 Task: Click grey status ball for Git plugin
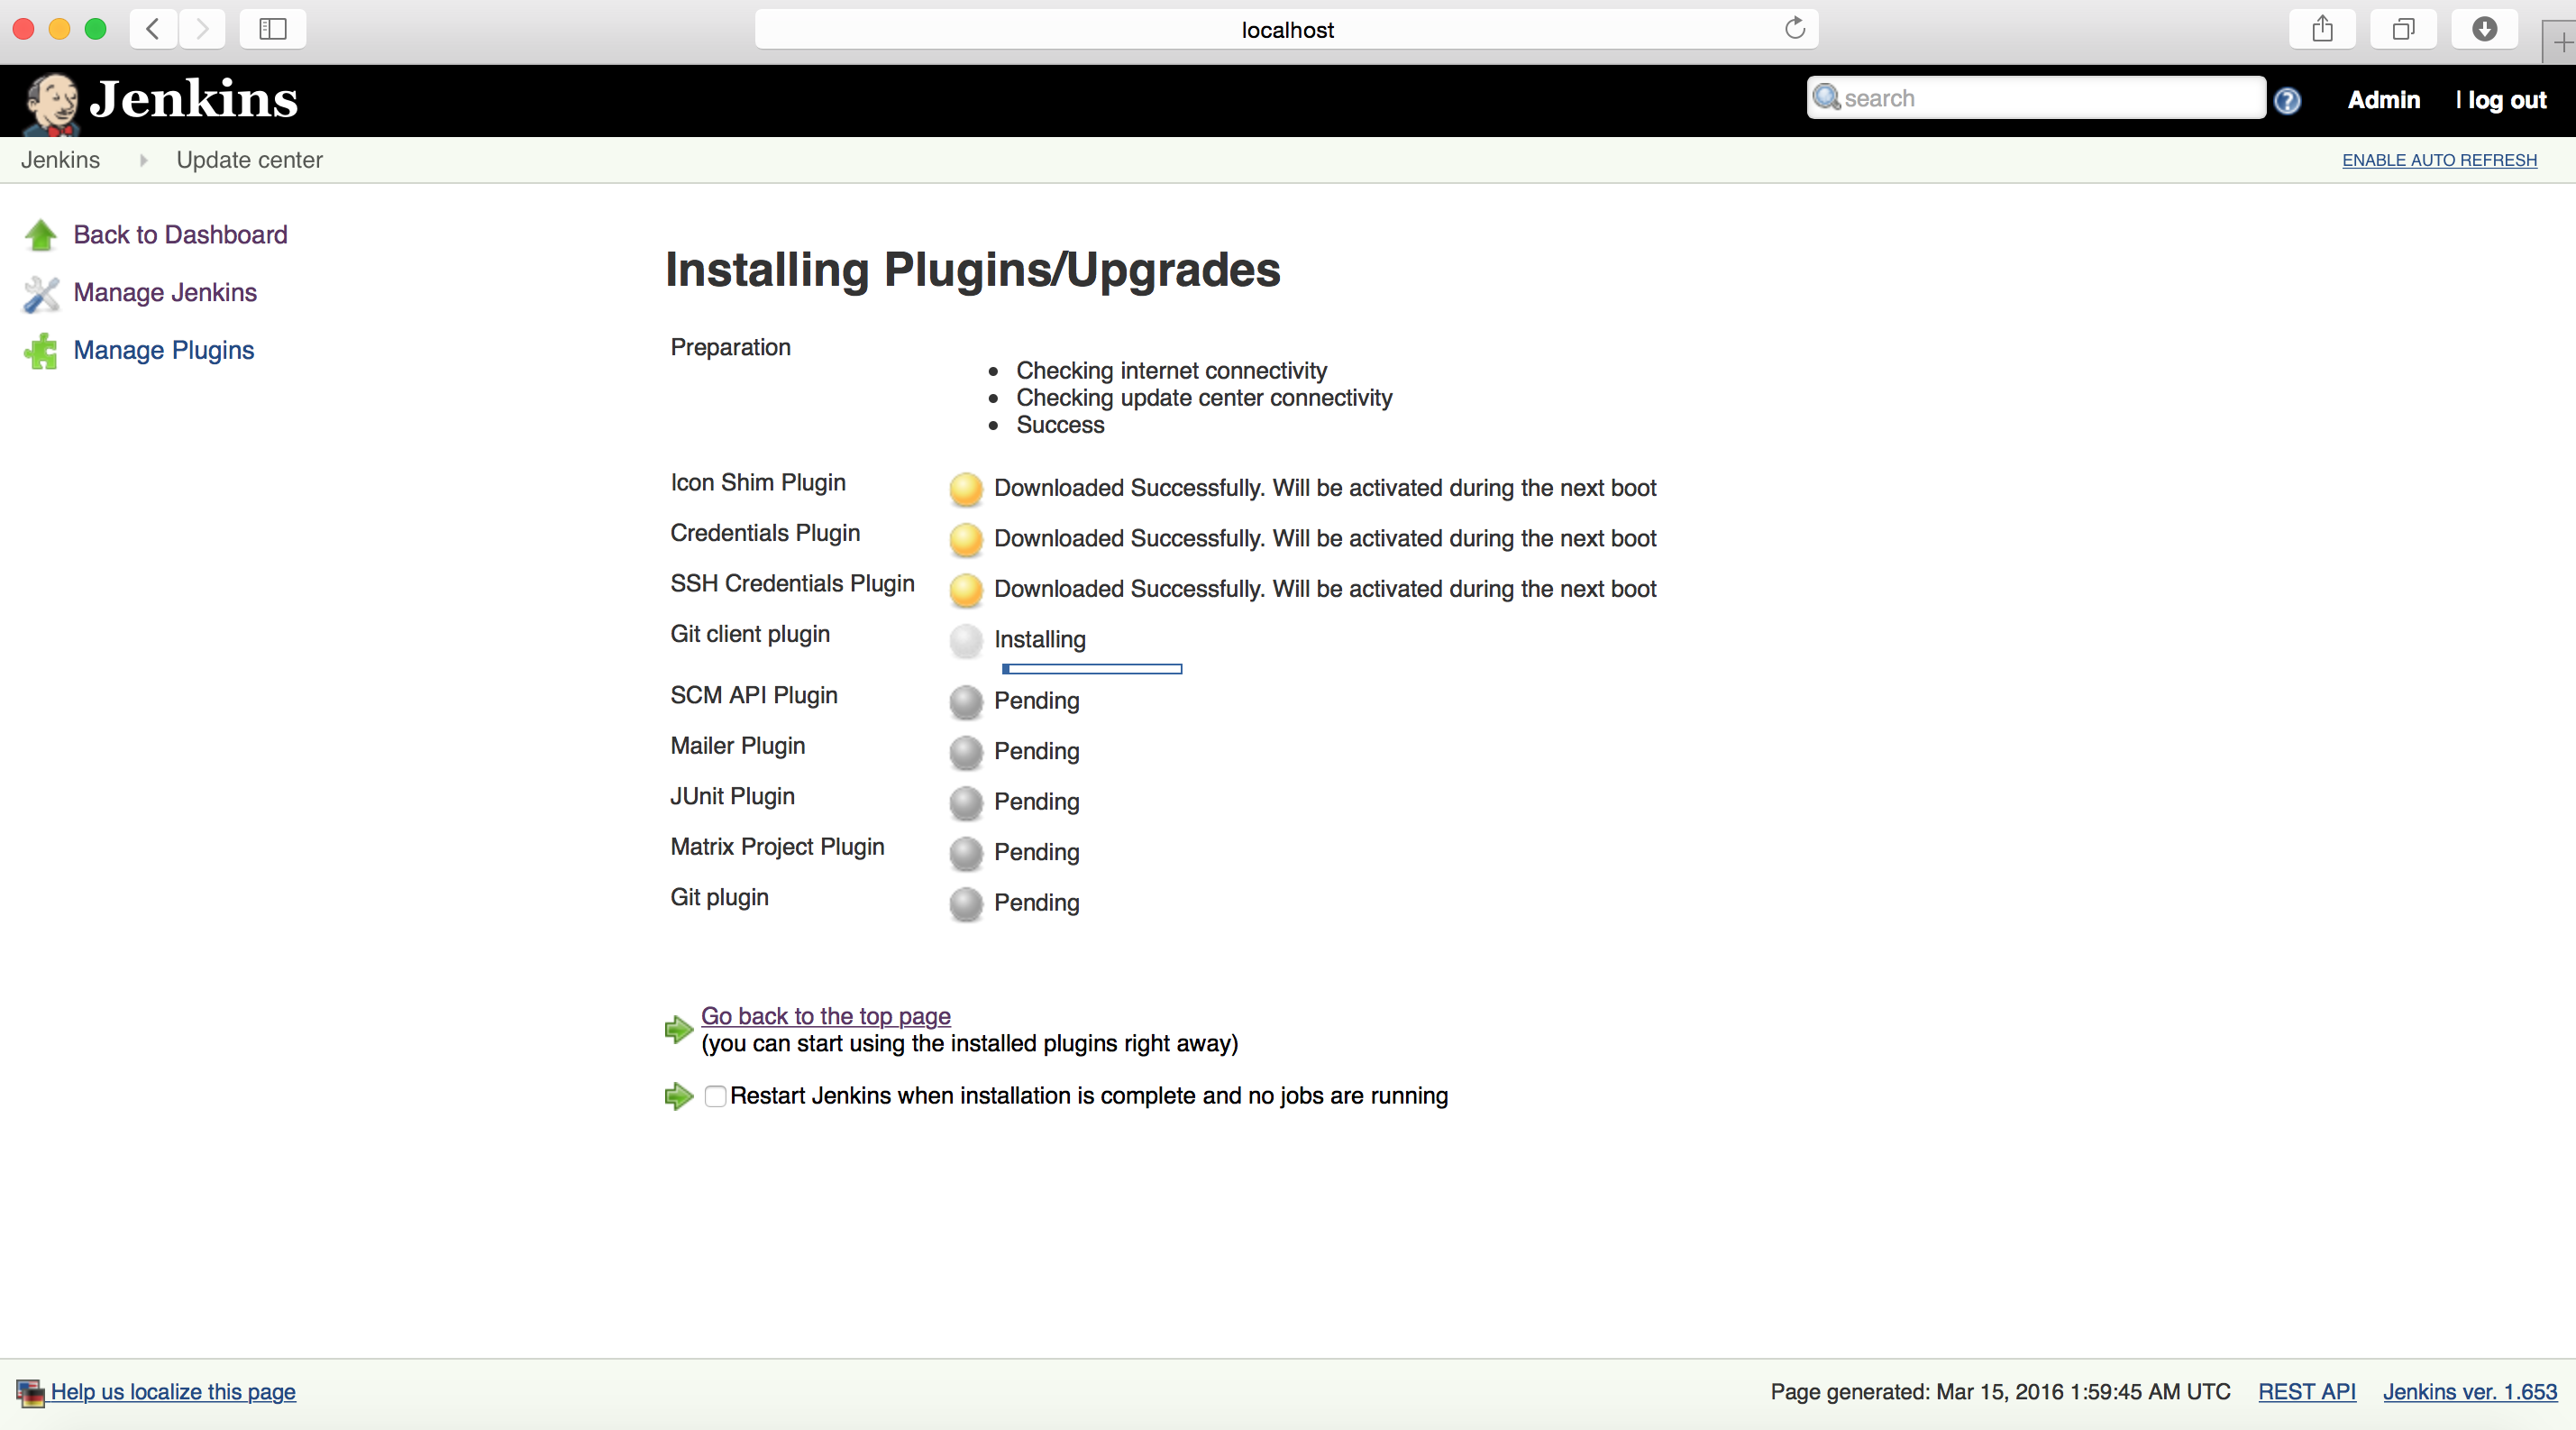tap(966, 904)
